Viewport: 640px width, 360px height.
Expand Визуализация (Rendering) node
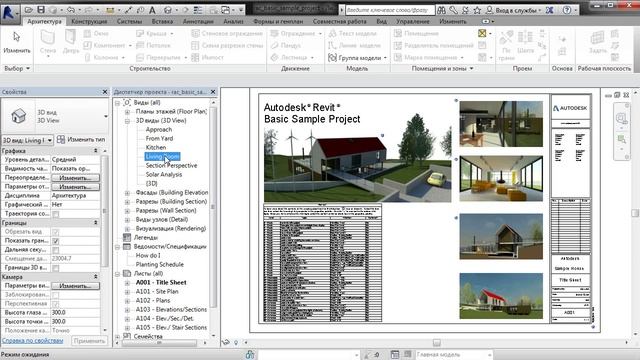(x=127, y=229)
